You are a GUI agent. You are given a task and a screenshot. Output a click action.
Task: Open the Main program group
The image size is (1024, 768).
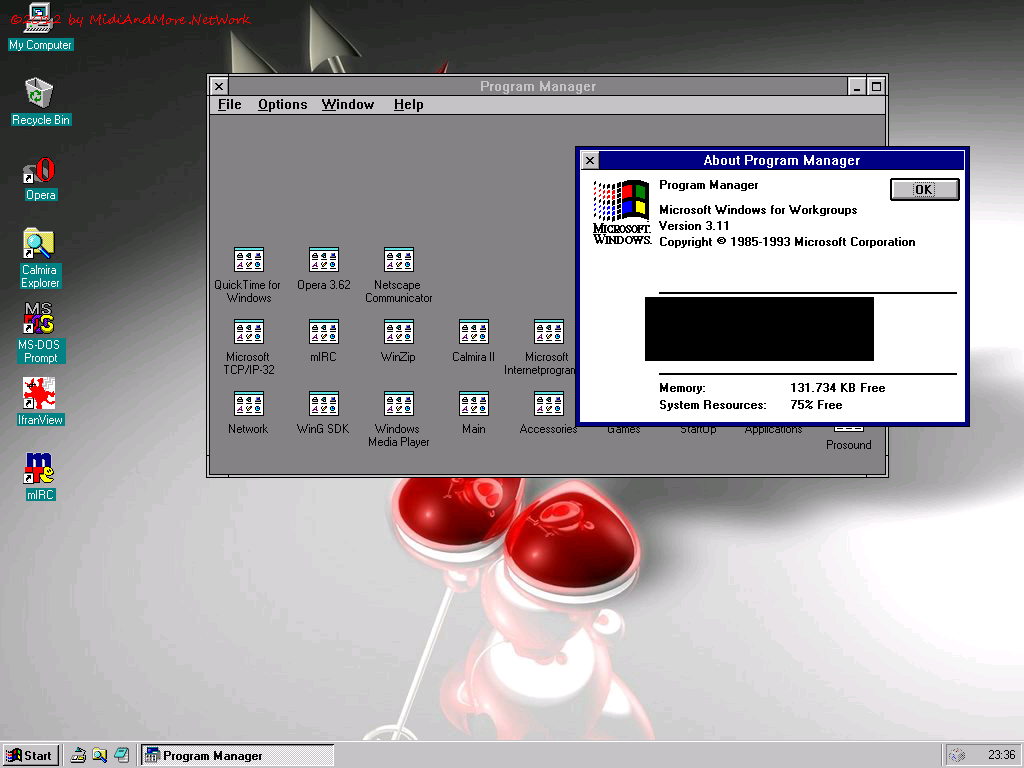point(473,404)
